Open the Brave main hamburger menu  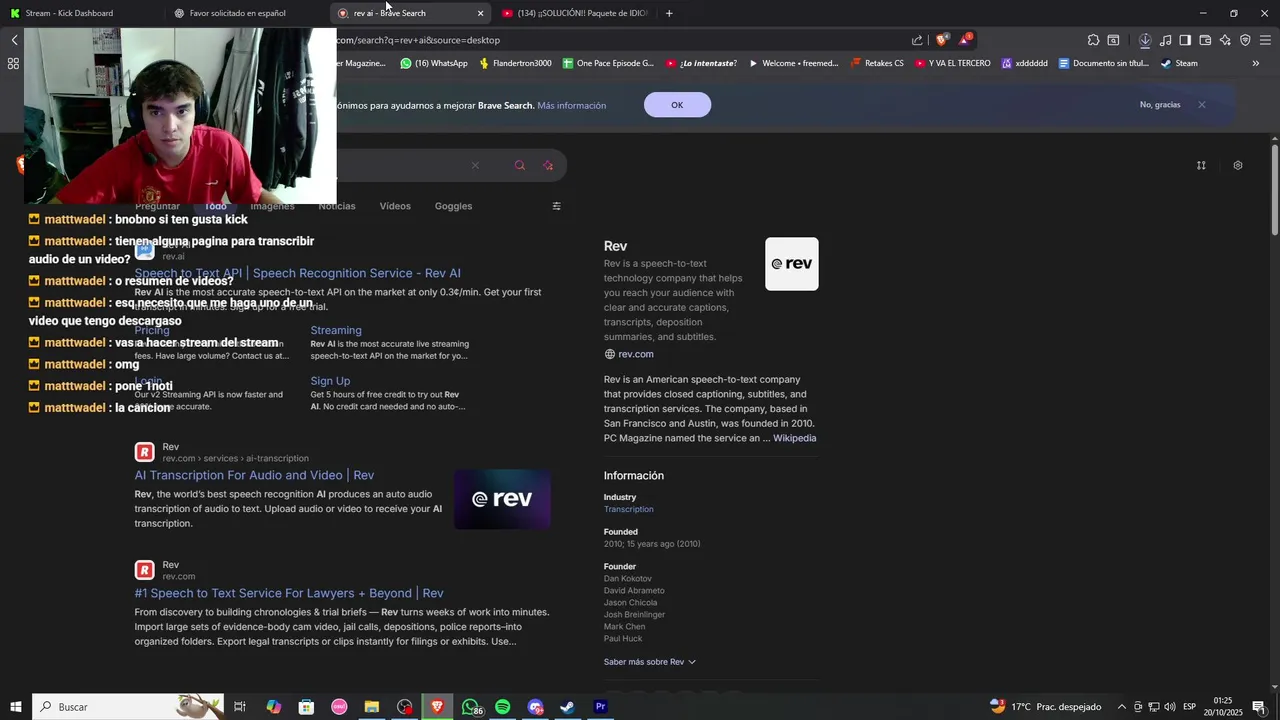1265,40
